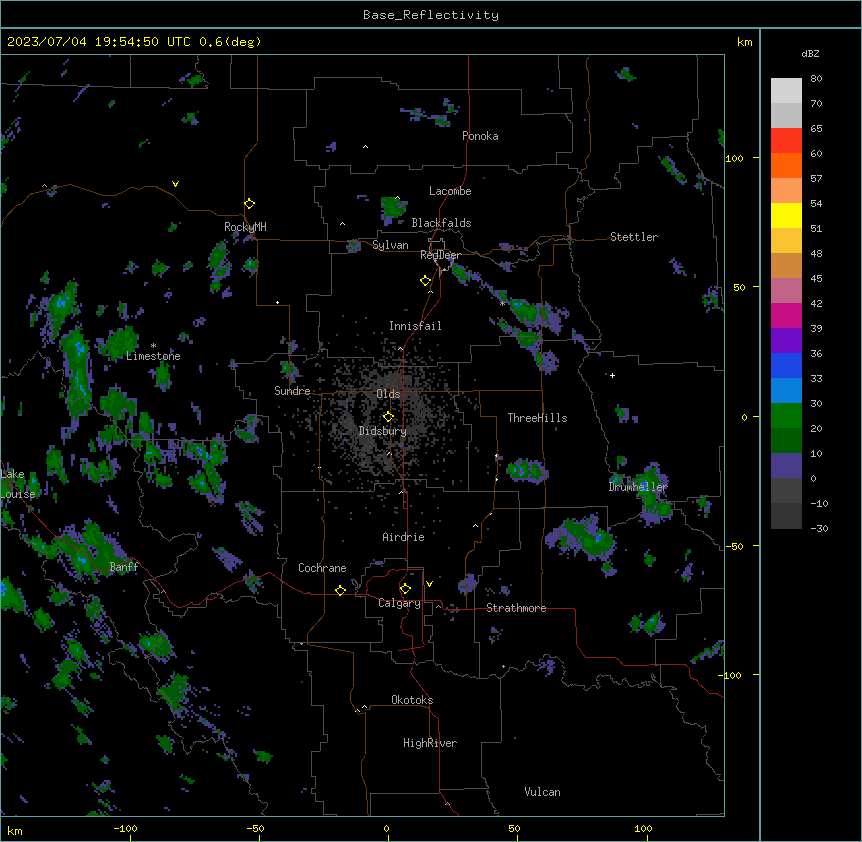Click the Airdrie city label

pyautogui.click(x=403, y=537)
